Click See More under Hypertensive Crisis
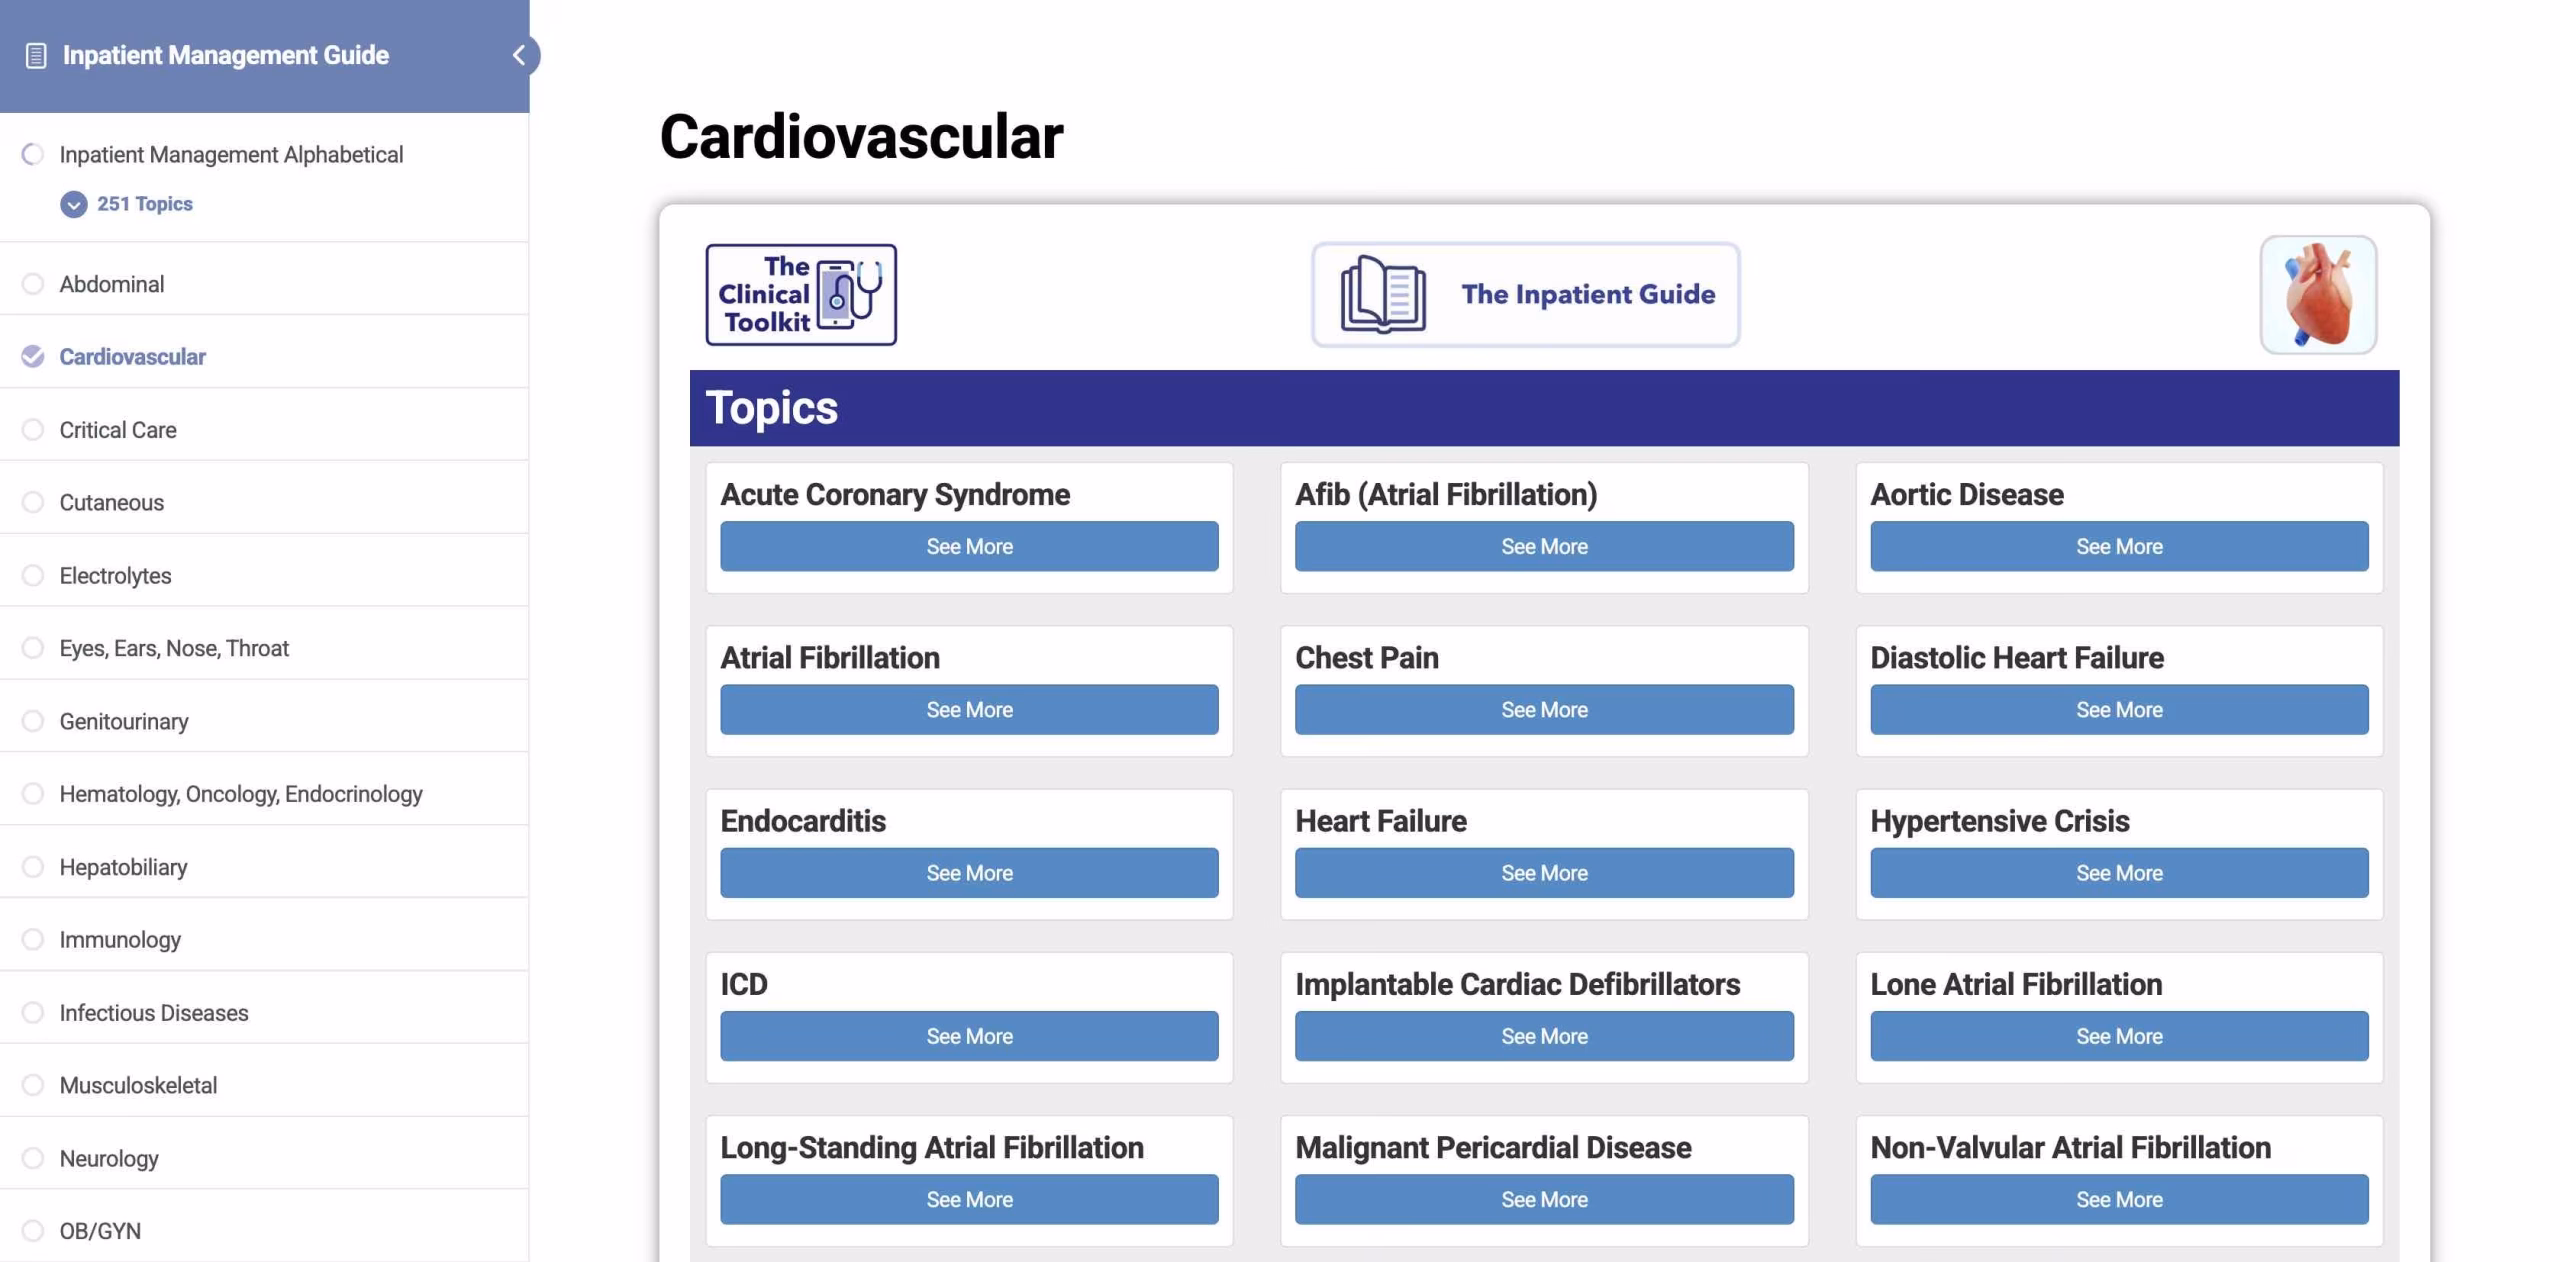 (2118, 873)
